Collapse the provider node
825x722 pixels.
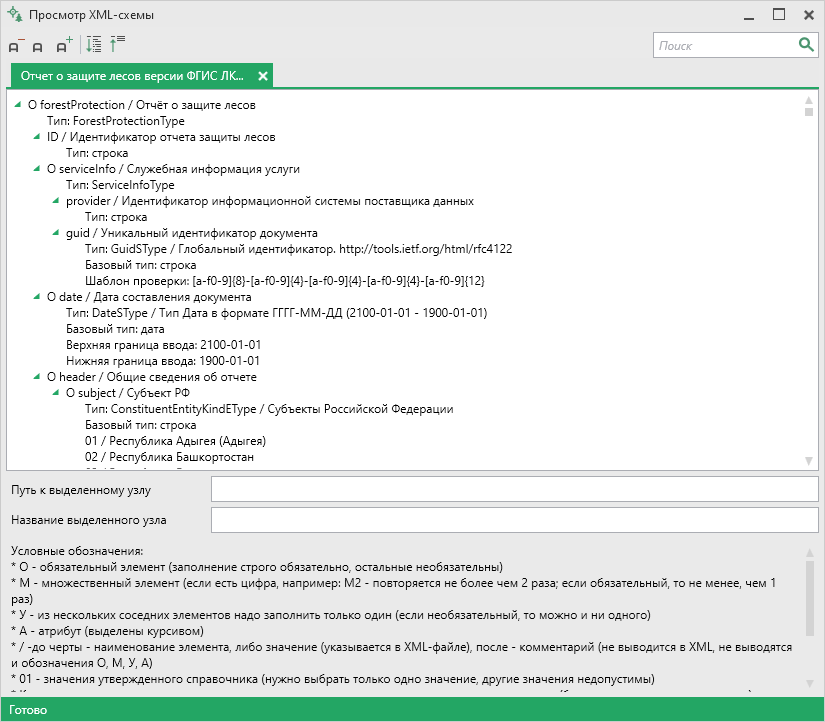pos(56,201)
